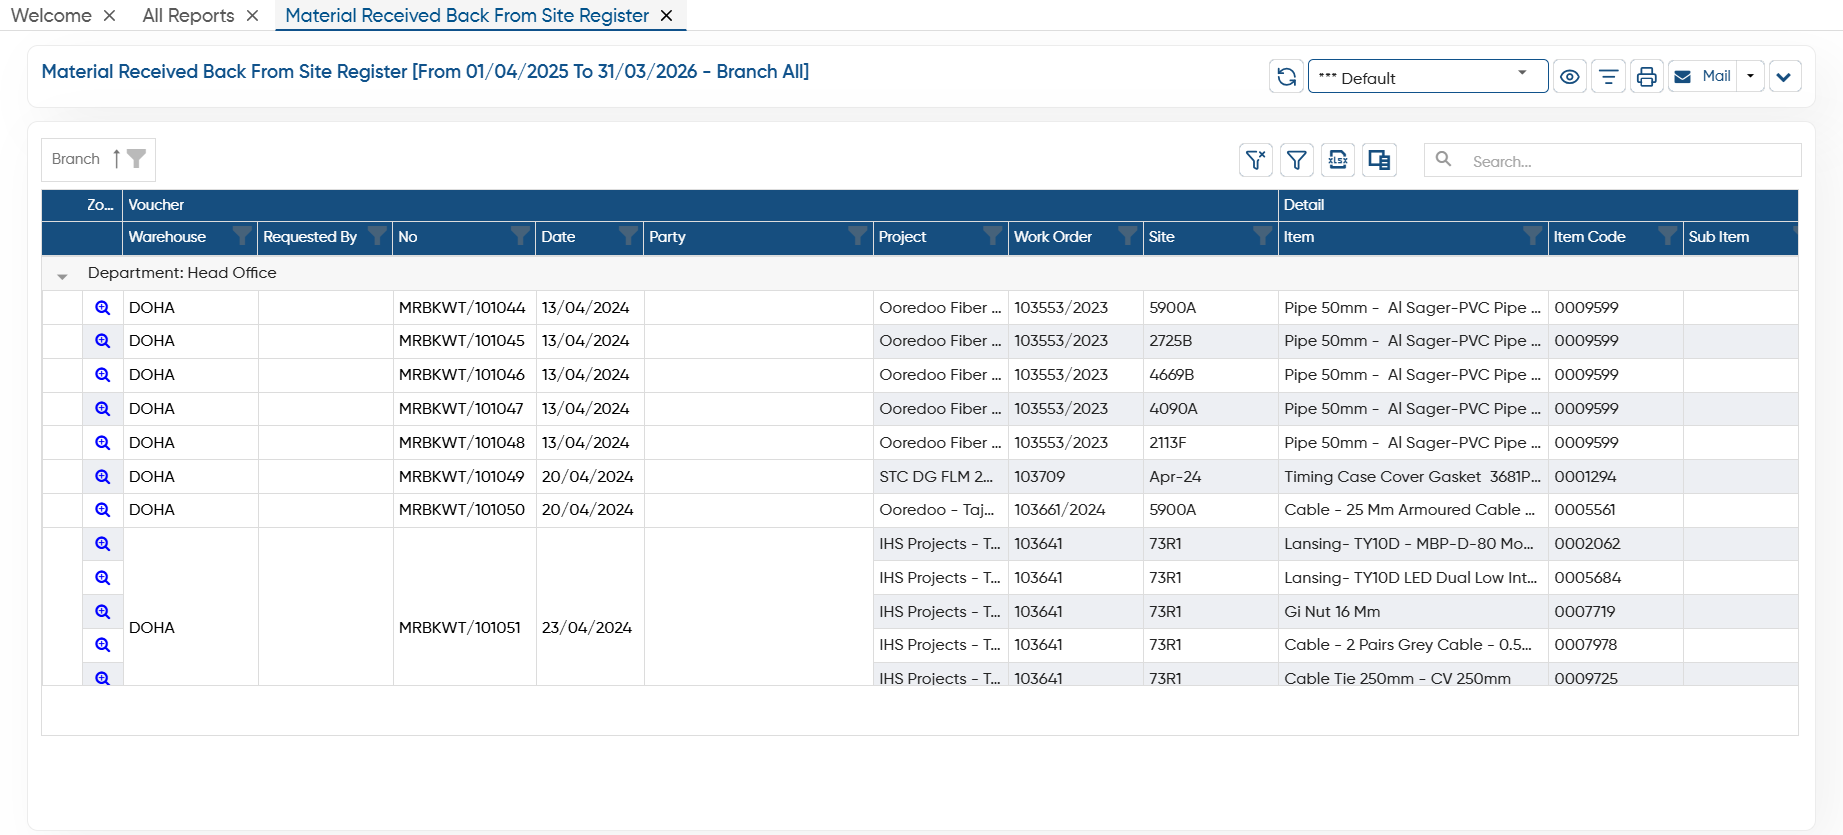Click the print icon
1843x835 pixels.
pos(1646,76)
